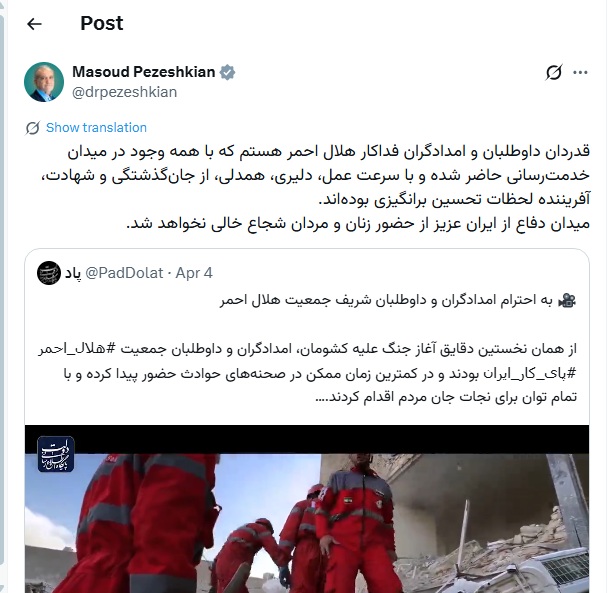Click the Masoud Pezeshkian display name
This screenshot has height=593, width=611.
(x=143, y=72)
